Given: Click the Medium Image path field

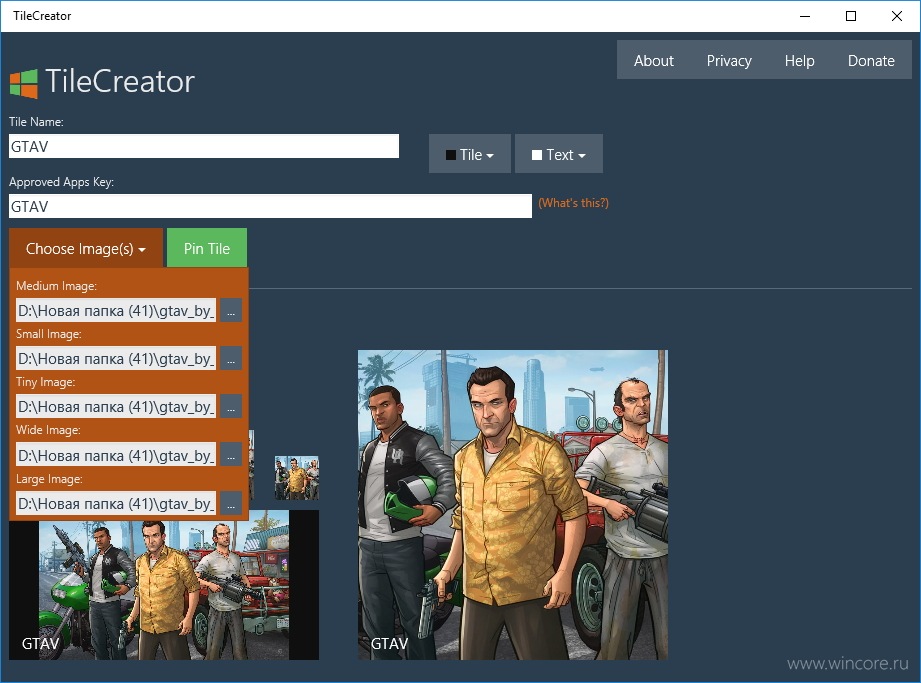Looking at the screenshot, I should click(116, 311).
